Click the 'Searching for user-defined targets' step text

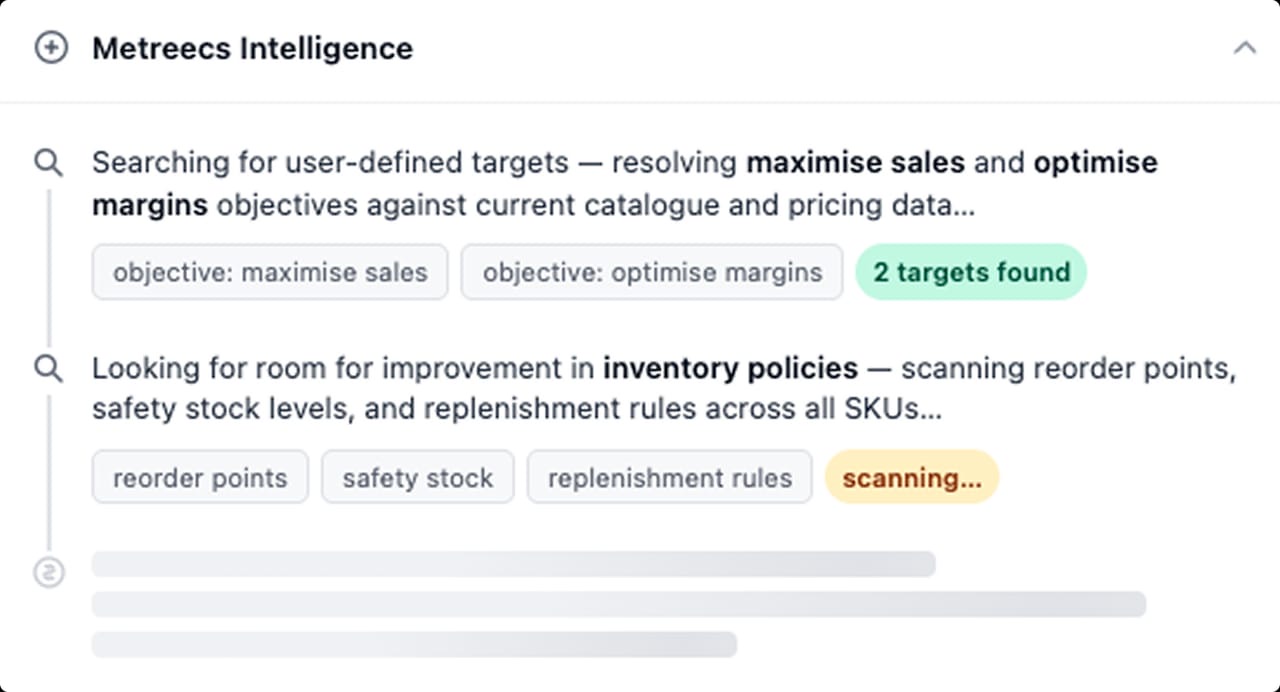pos(625,184)
